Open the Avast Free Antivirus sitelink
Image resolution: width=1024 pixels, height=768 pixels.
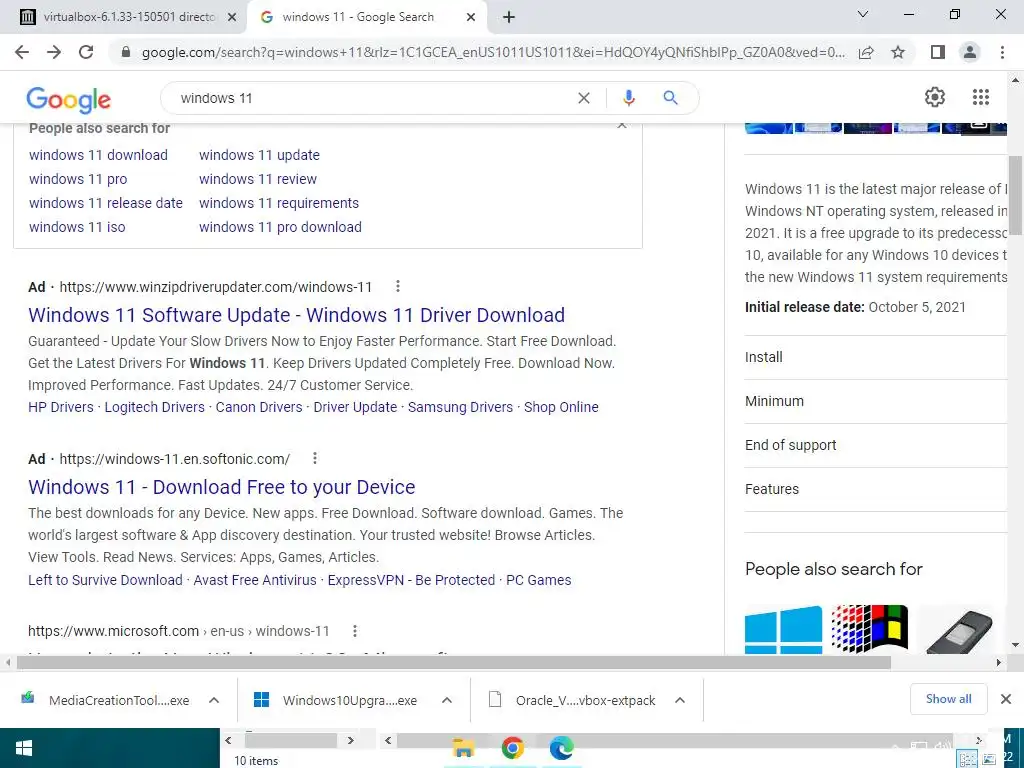(x=255, y=580)
